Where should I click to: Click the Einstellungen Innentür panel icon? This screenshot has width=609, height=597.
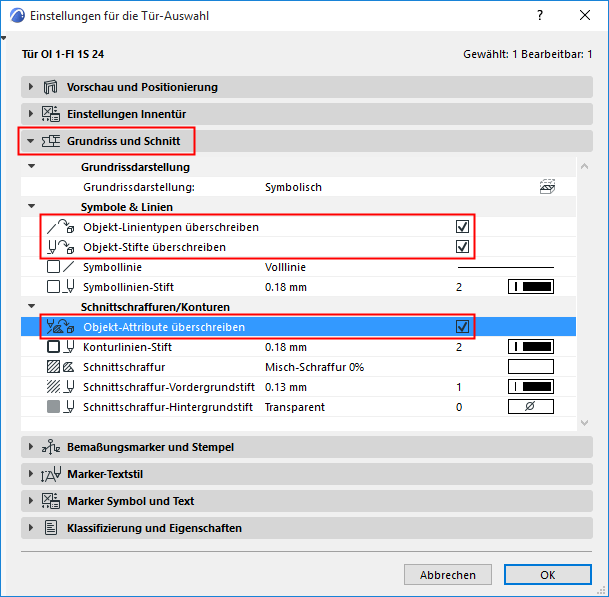pyautogui.click(x=52, y=114)
